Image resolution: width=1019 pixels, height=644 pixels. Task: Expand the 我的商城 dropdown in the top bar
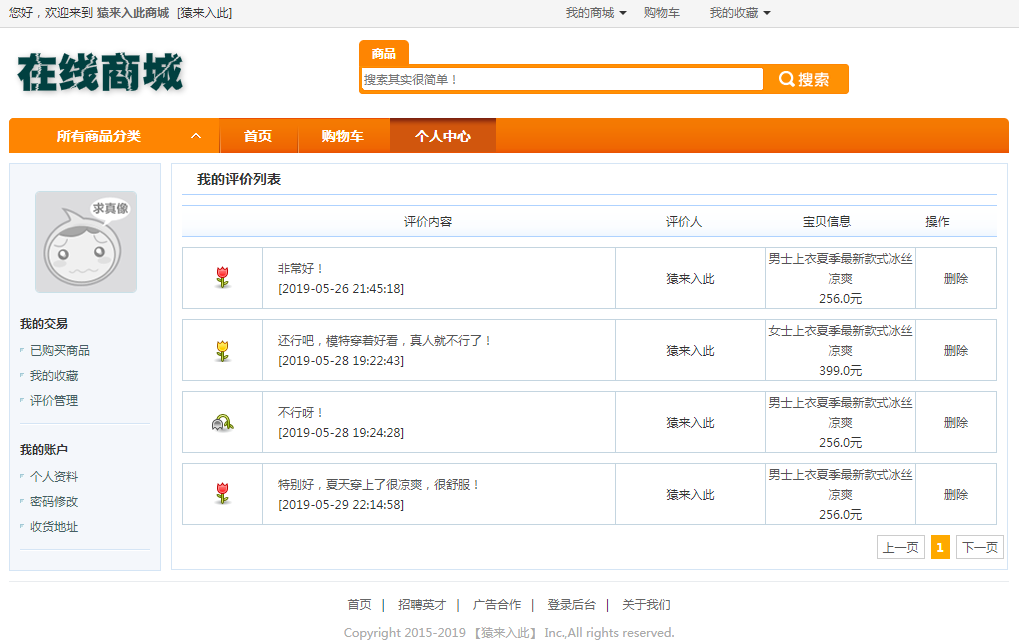click(x=595, y=13)
